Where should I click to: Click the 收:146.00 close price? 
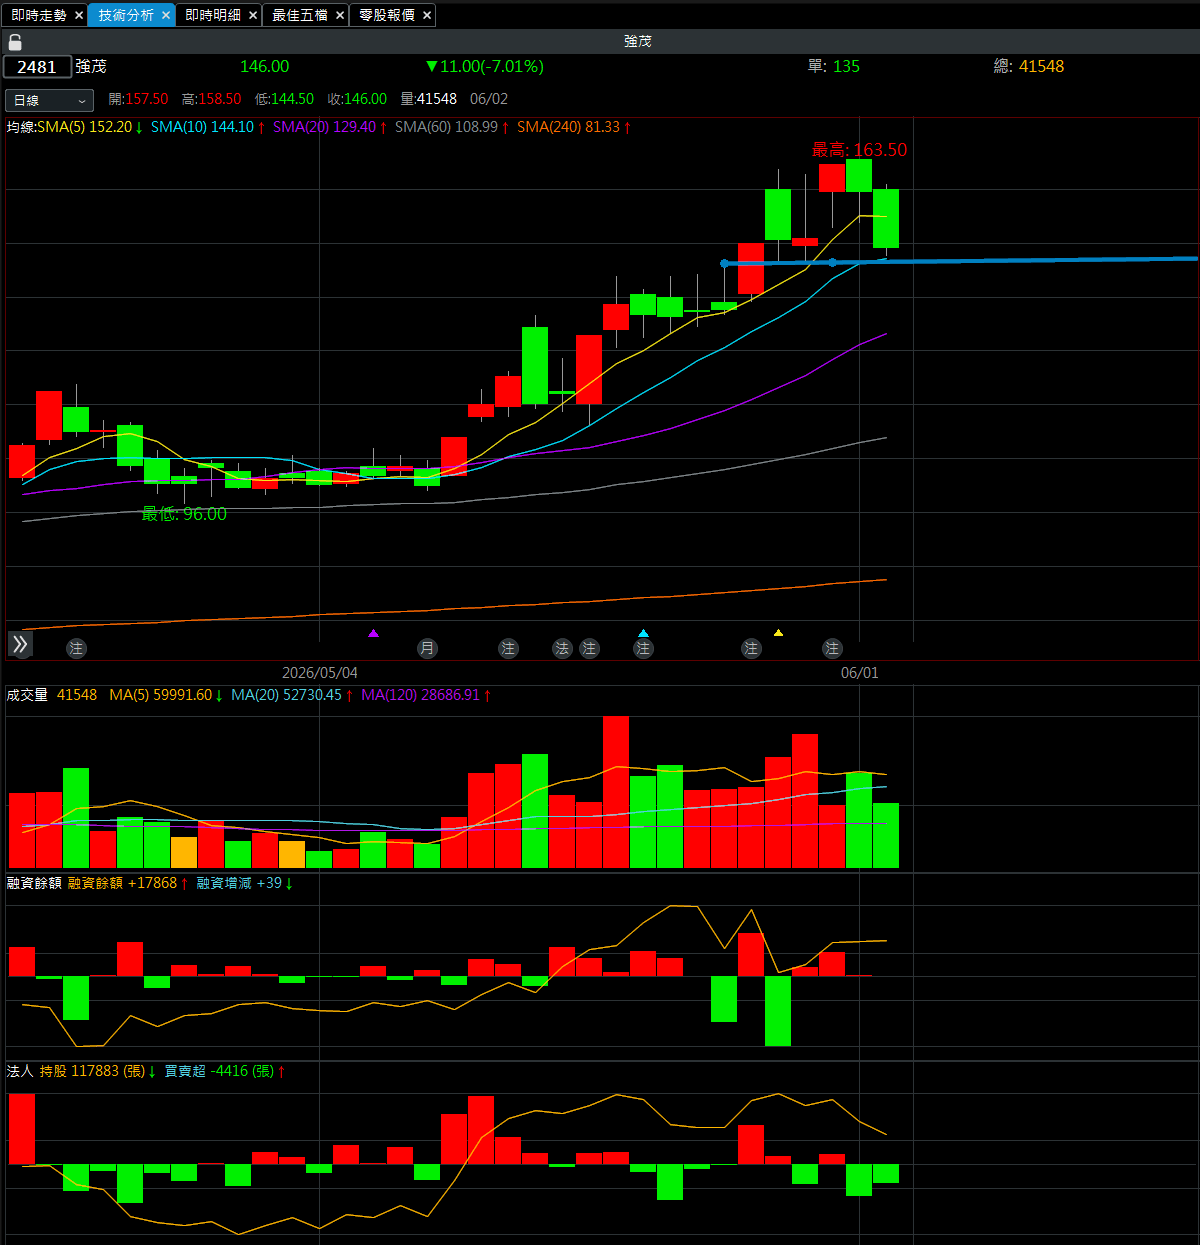point(357,99)
